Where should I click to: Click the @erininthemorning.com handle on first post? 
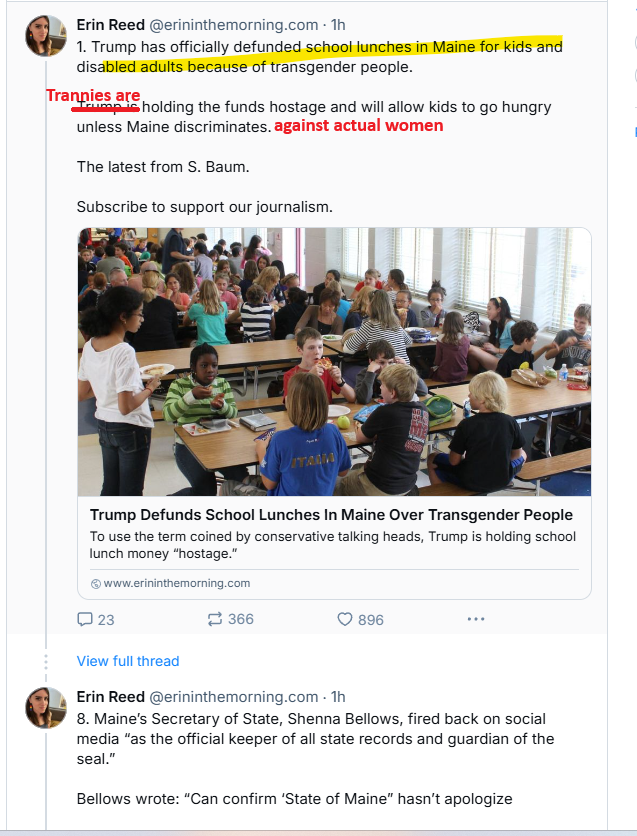(x=236, y=24)
